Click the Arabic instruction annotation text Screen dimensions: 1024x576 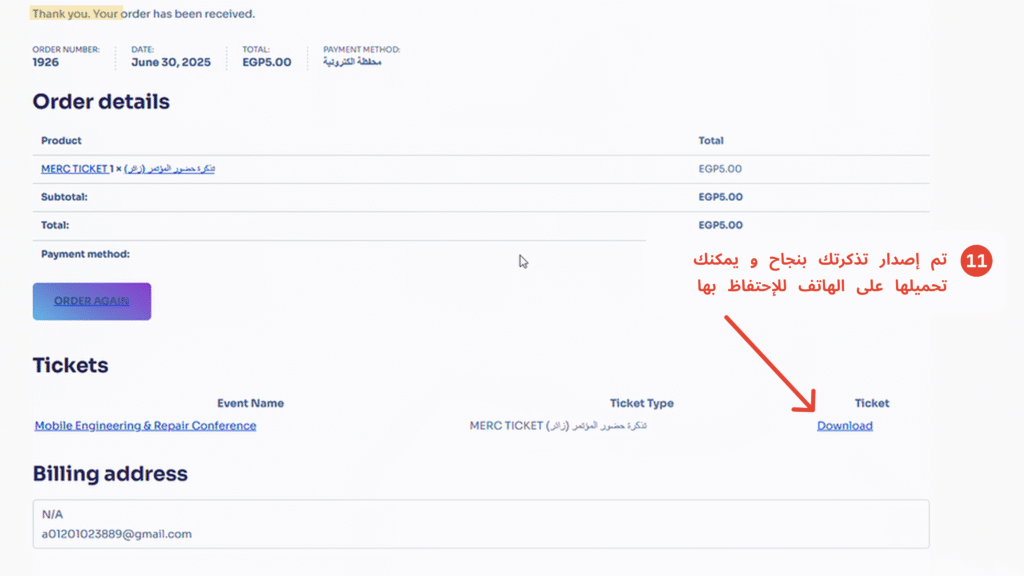click(820, 273)
